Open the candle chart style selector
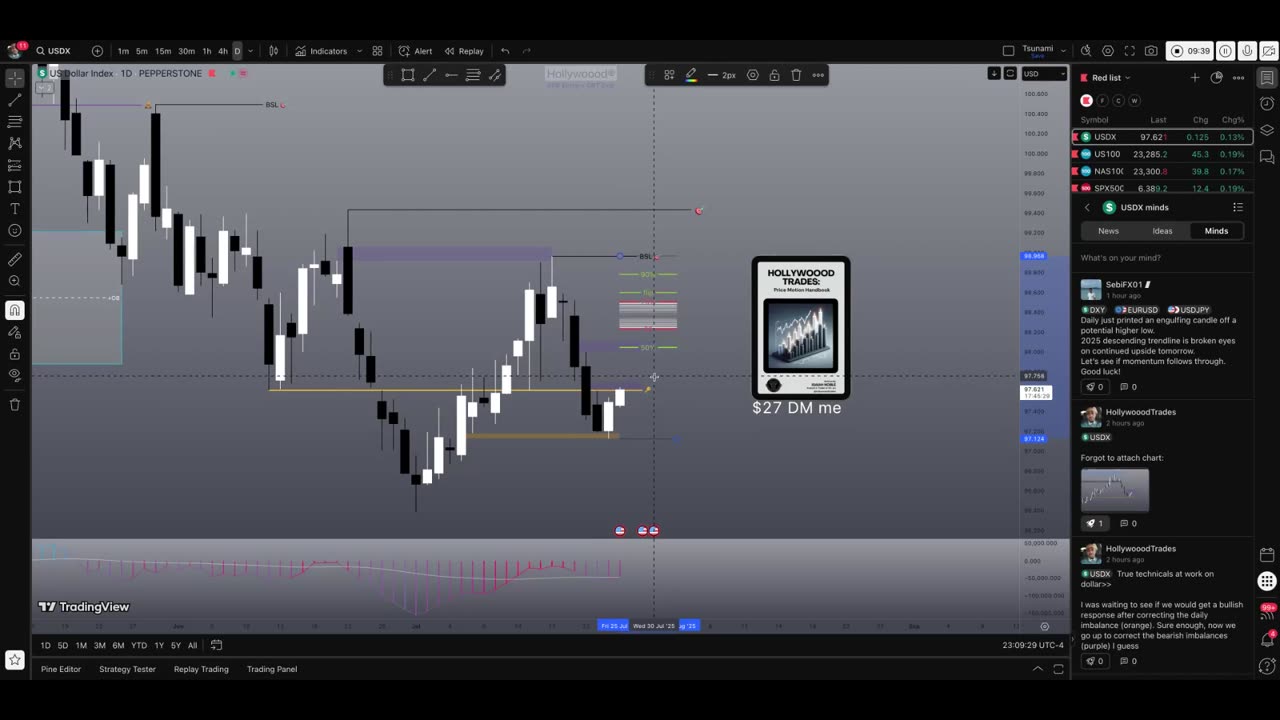The image size is (1280, 720). [x=273, y=51]
